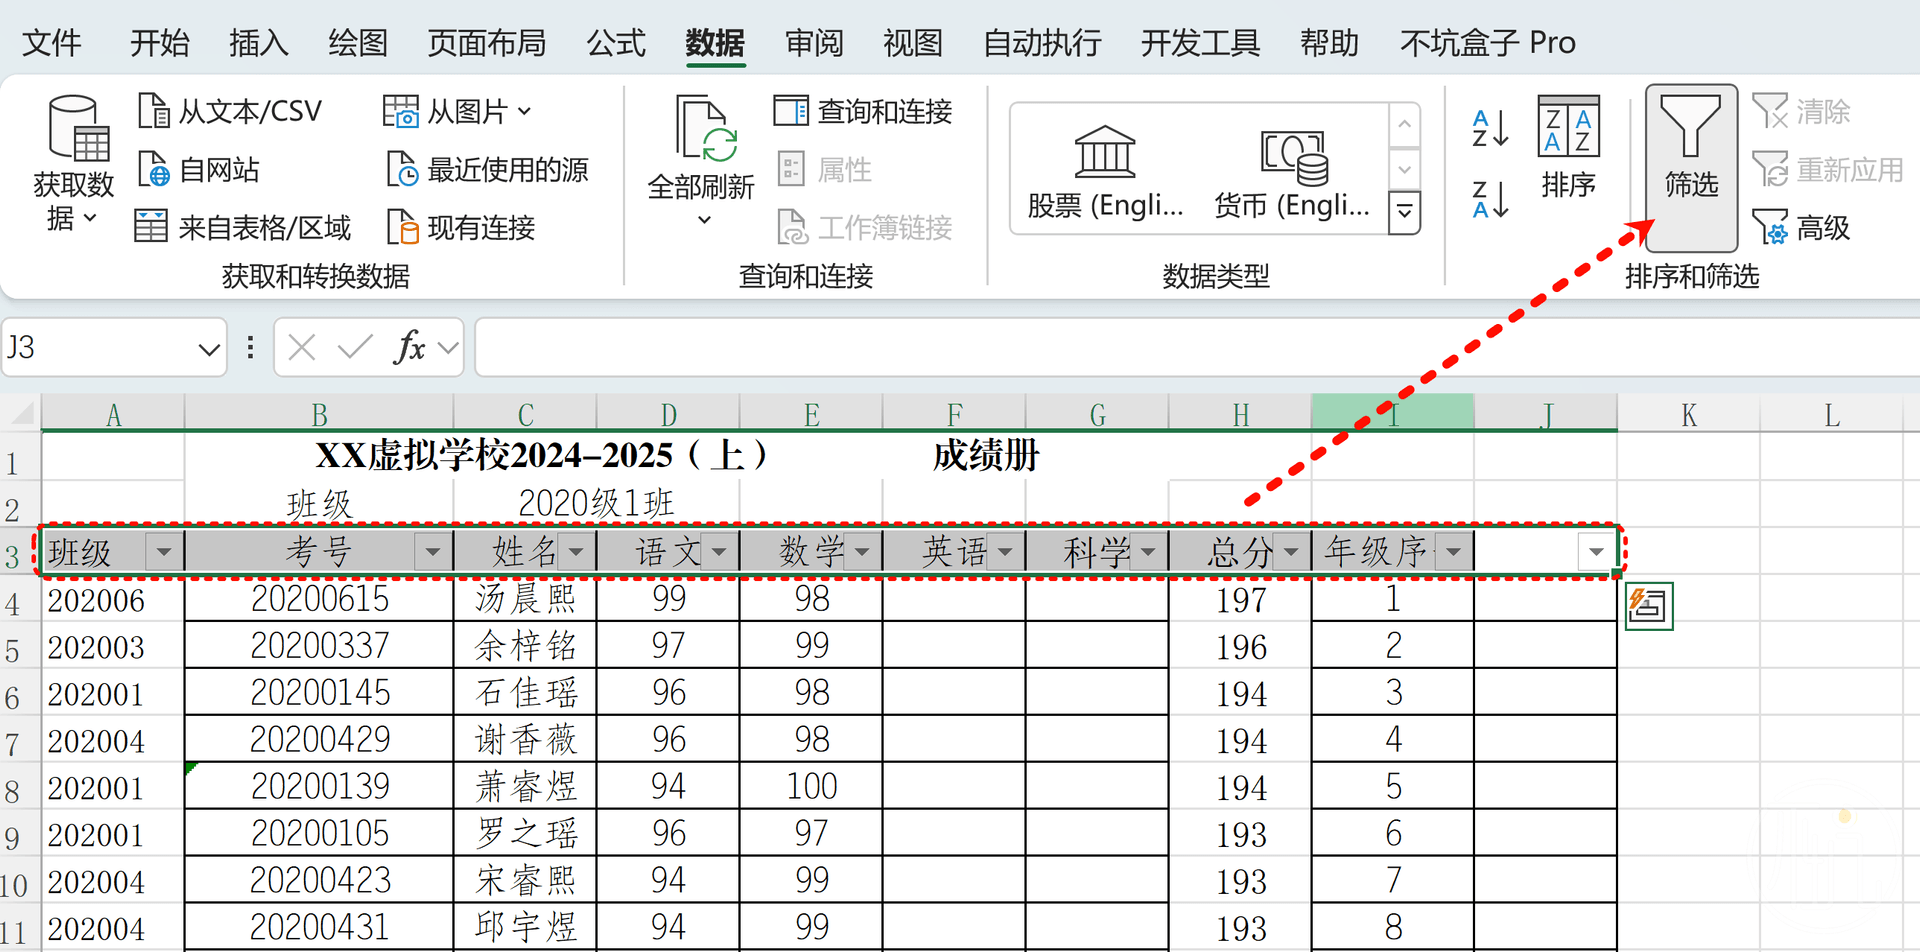The width and height of the screenshot is (1920, 952).
Task: Click the Quick Analysis icon beside the table
Action: (x=1648, y=606)
